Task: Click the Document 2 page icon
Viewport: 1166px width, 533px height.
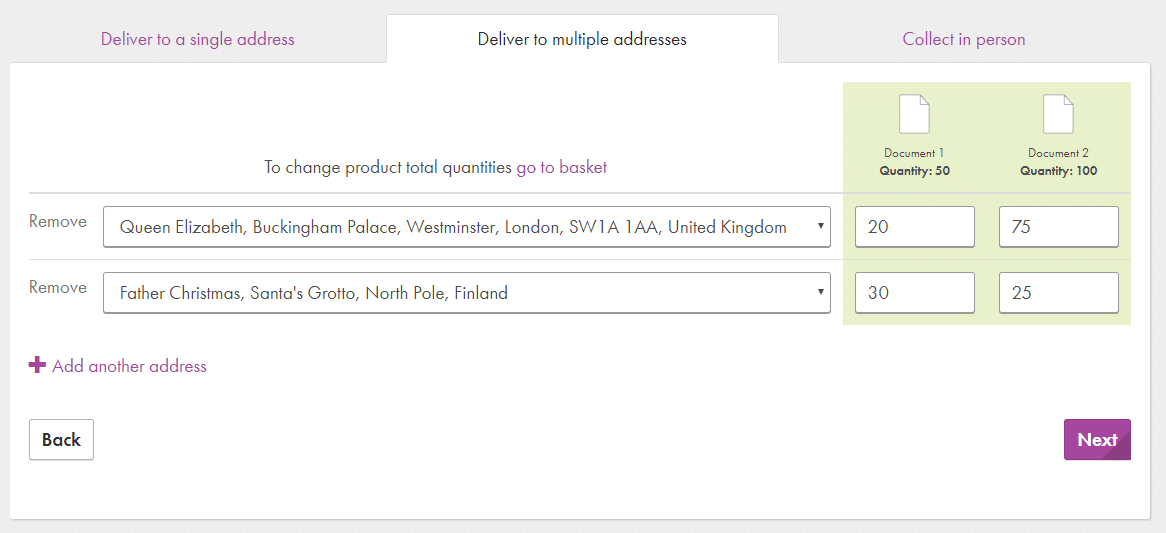Action: [x=1058, y=114]
